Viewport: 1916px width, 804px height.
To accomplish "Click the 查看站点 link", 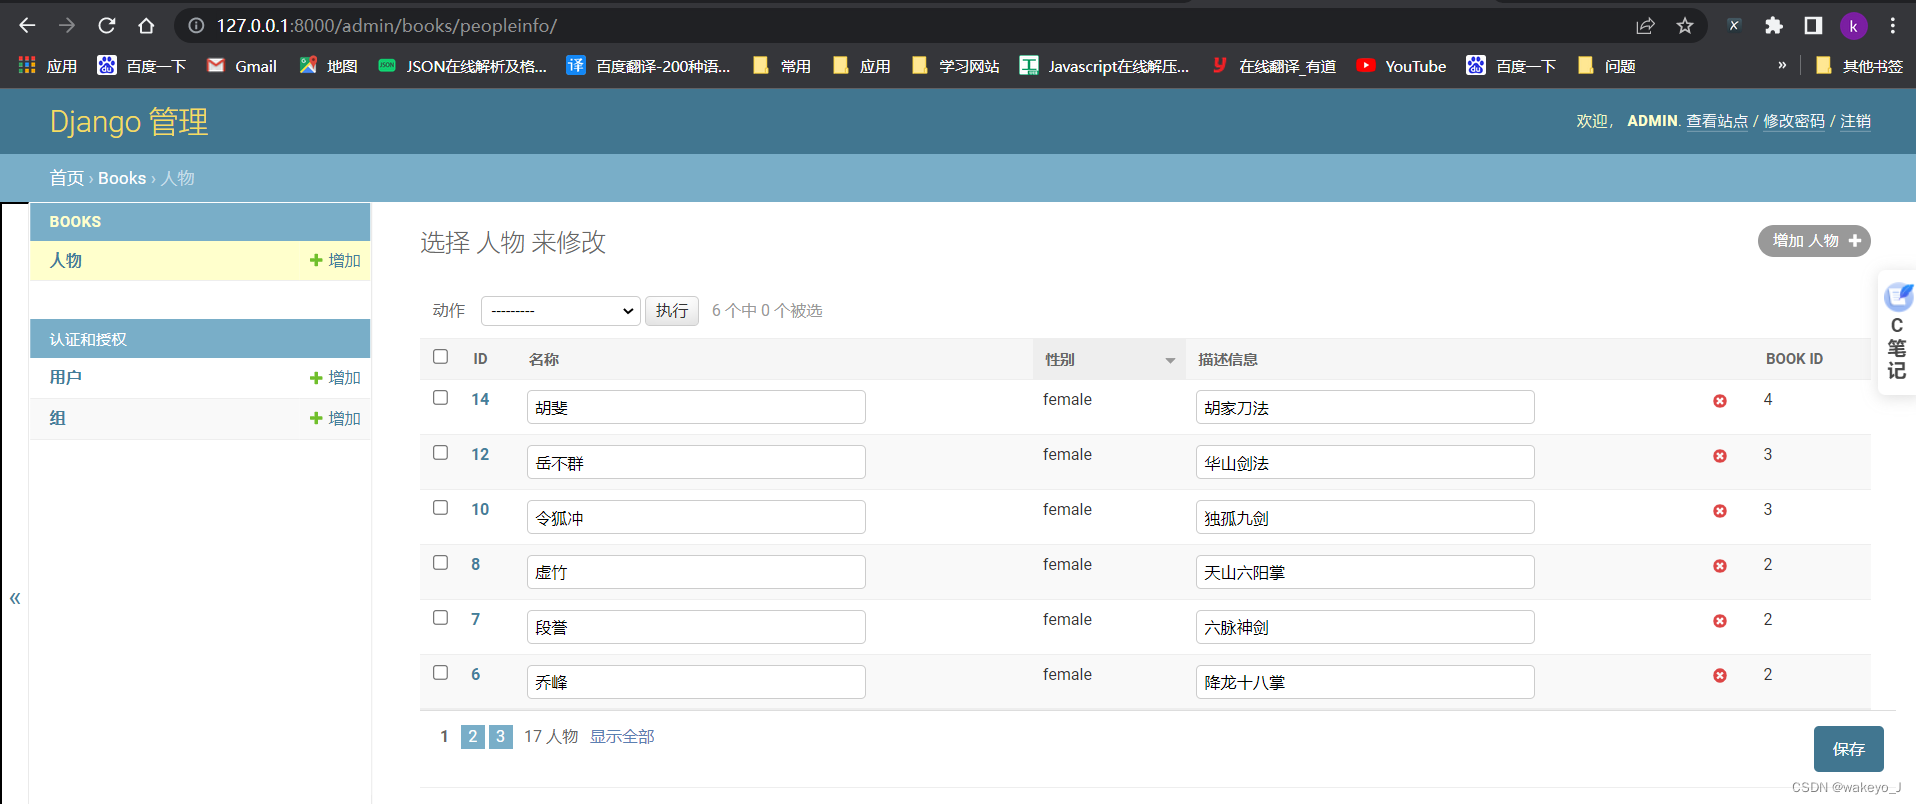I will [x=1717, y=121].
